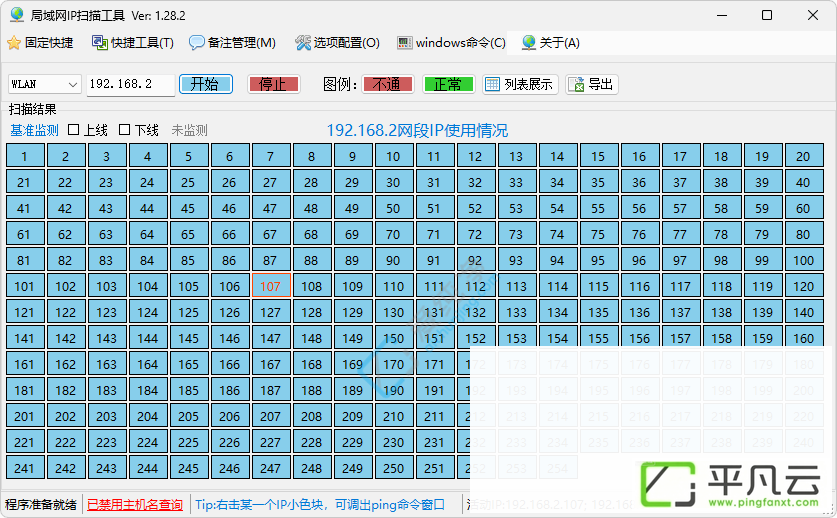Enable the 下线 checkbox

(x=124, y=130)
